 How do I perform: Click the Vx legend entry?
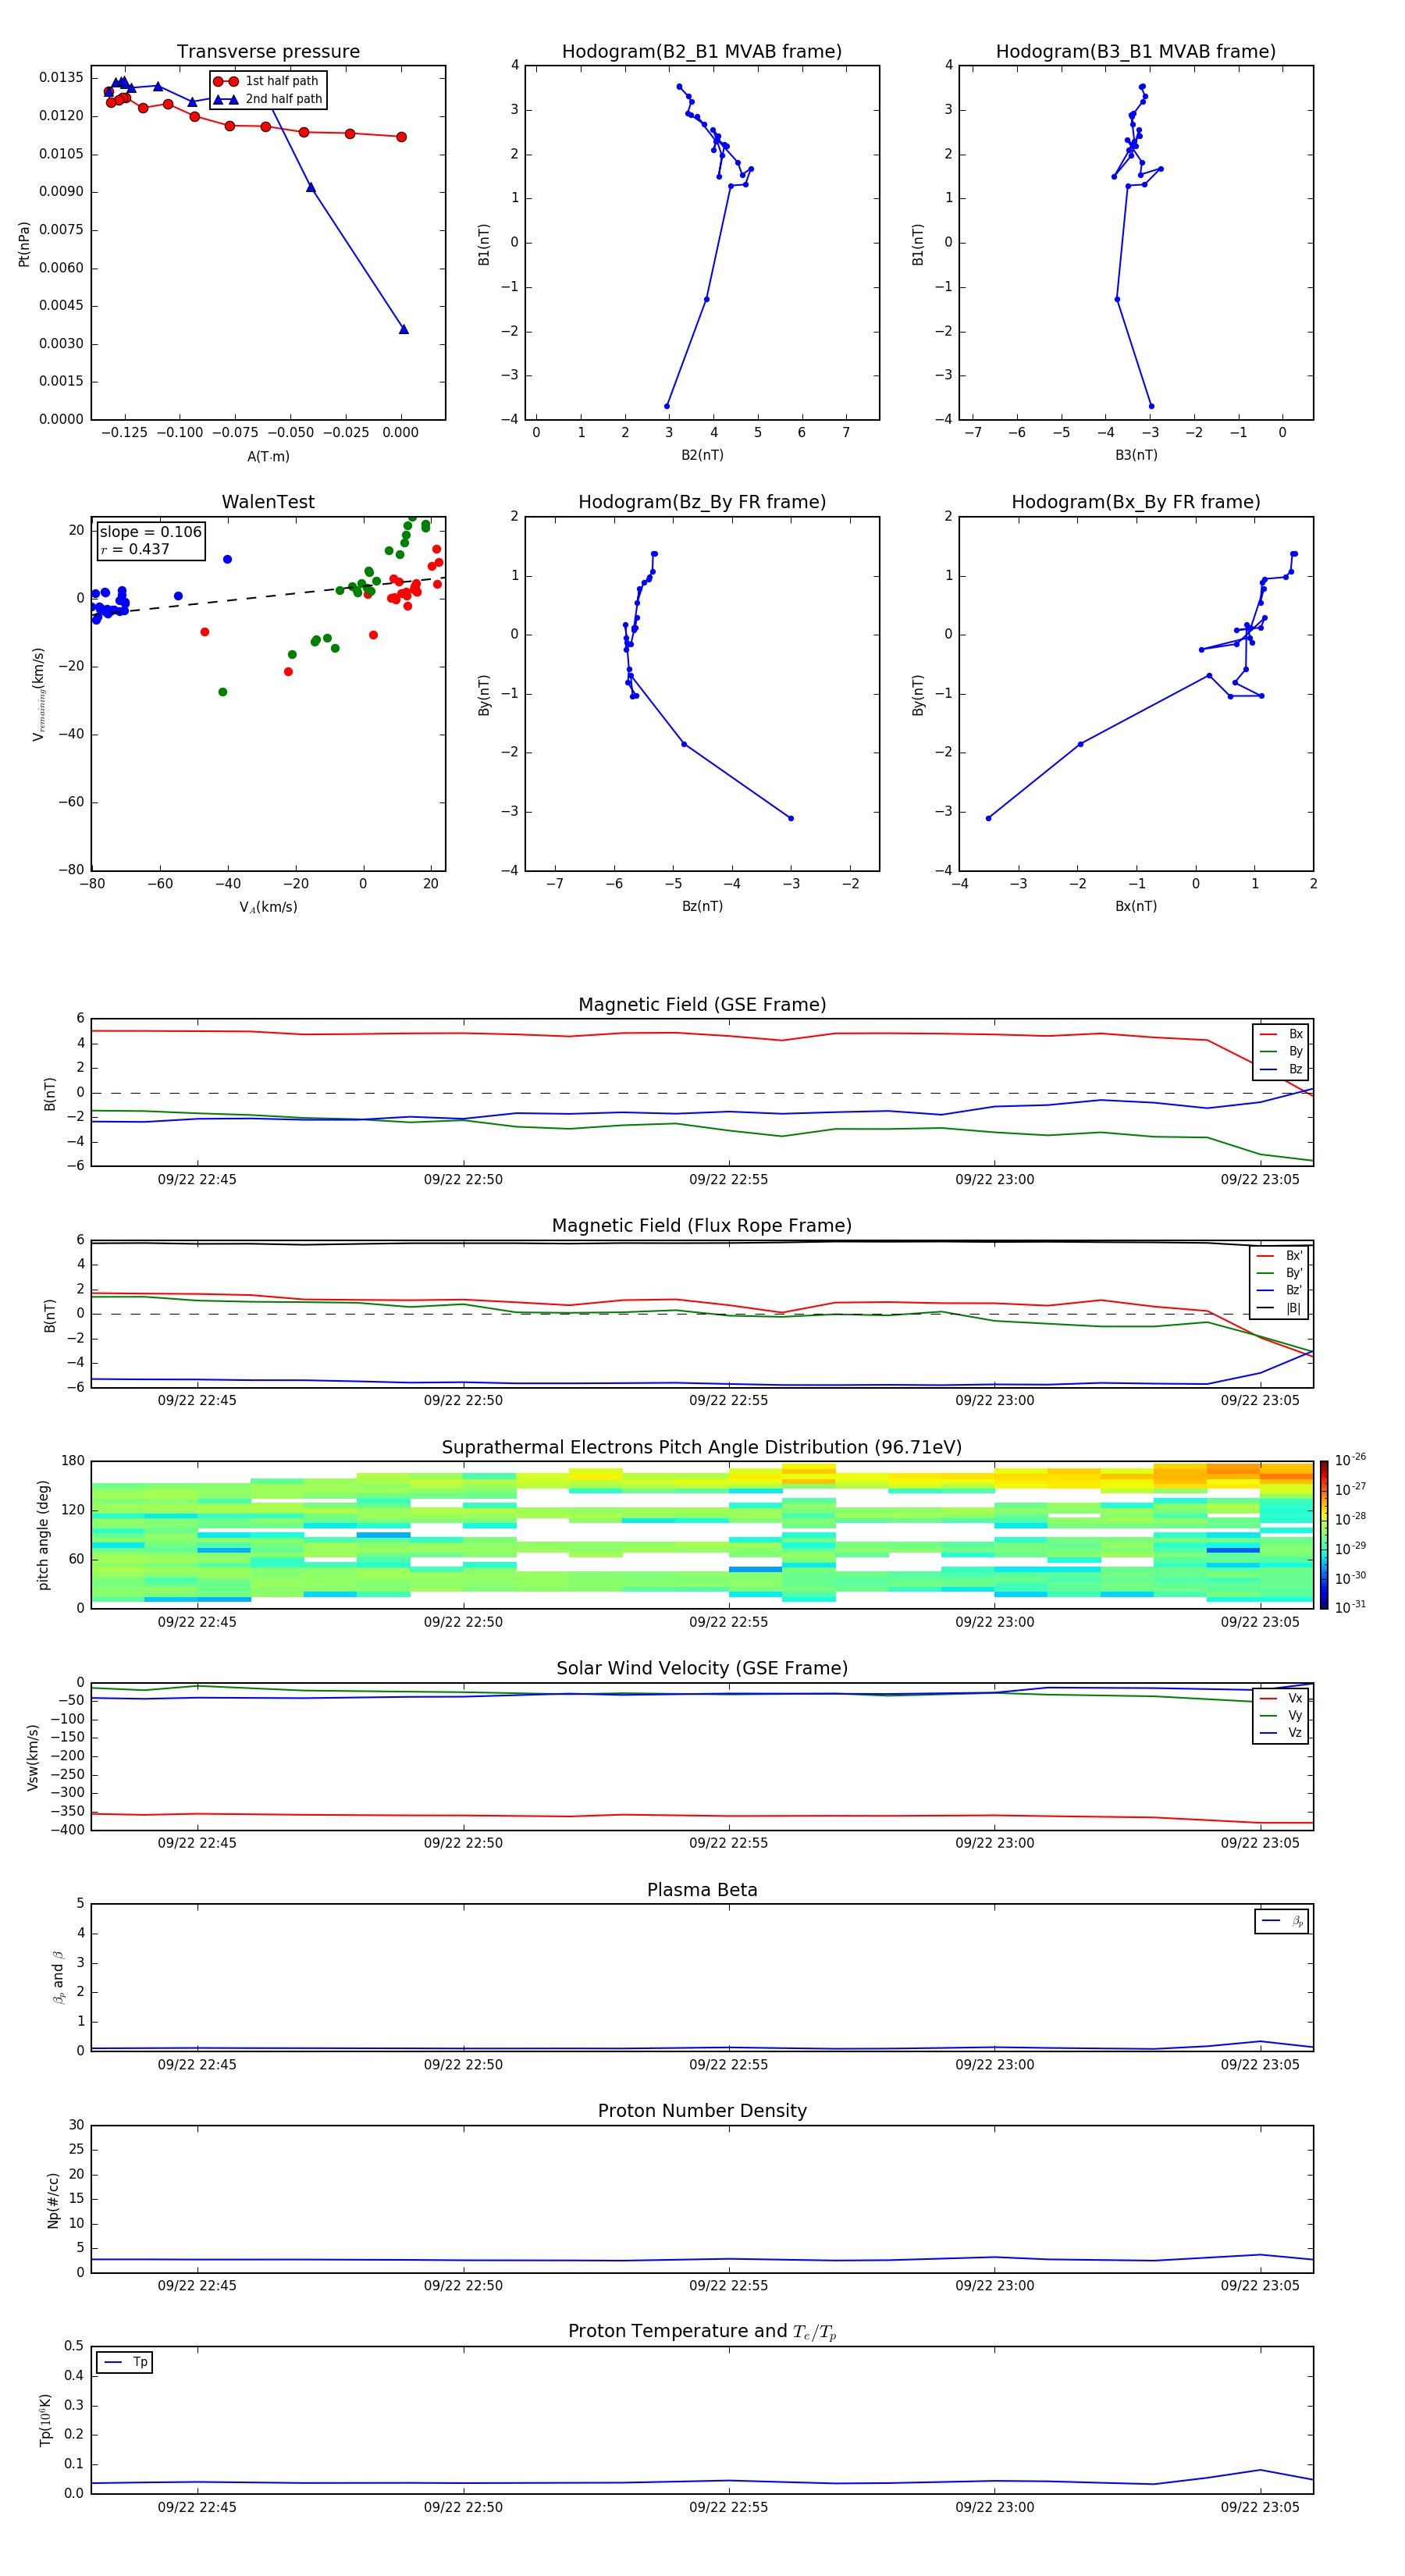(1281, 1698)
